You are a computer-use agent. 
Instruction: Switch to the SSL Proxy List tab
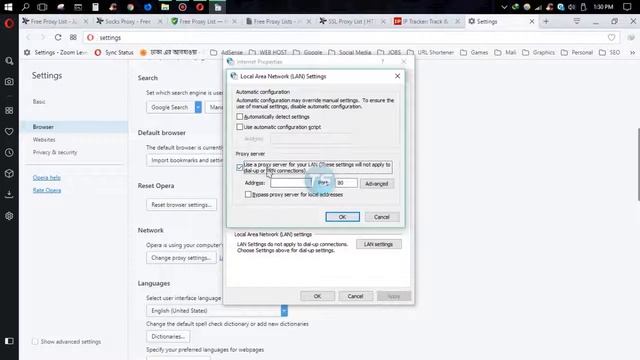pos(350,21)
